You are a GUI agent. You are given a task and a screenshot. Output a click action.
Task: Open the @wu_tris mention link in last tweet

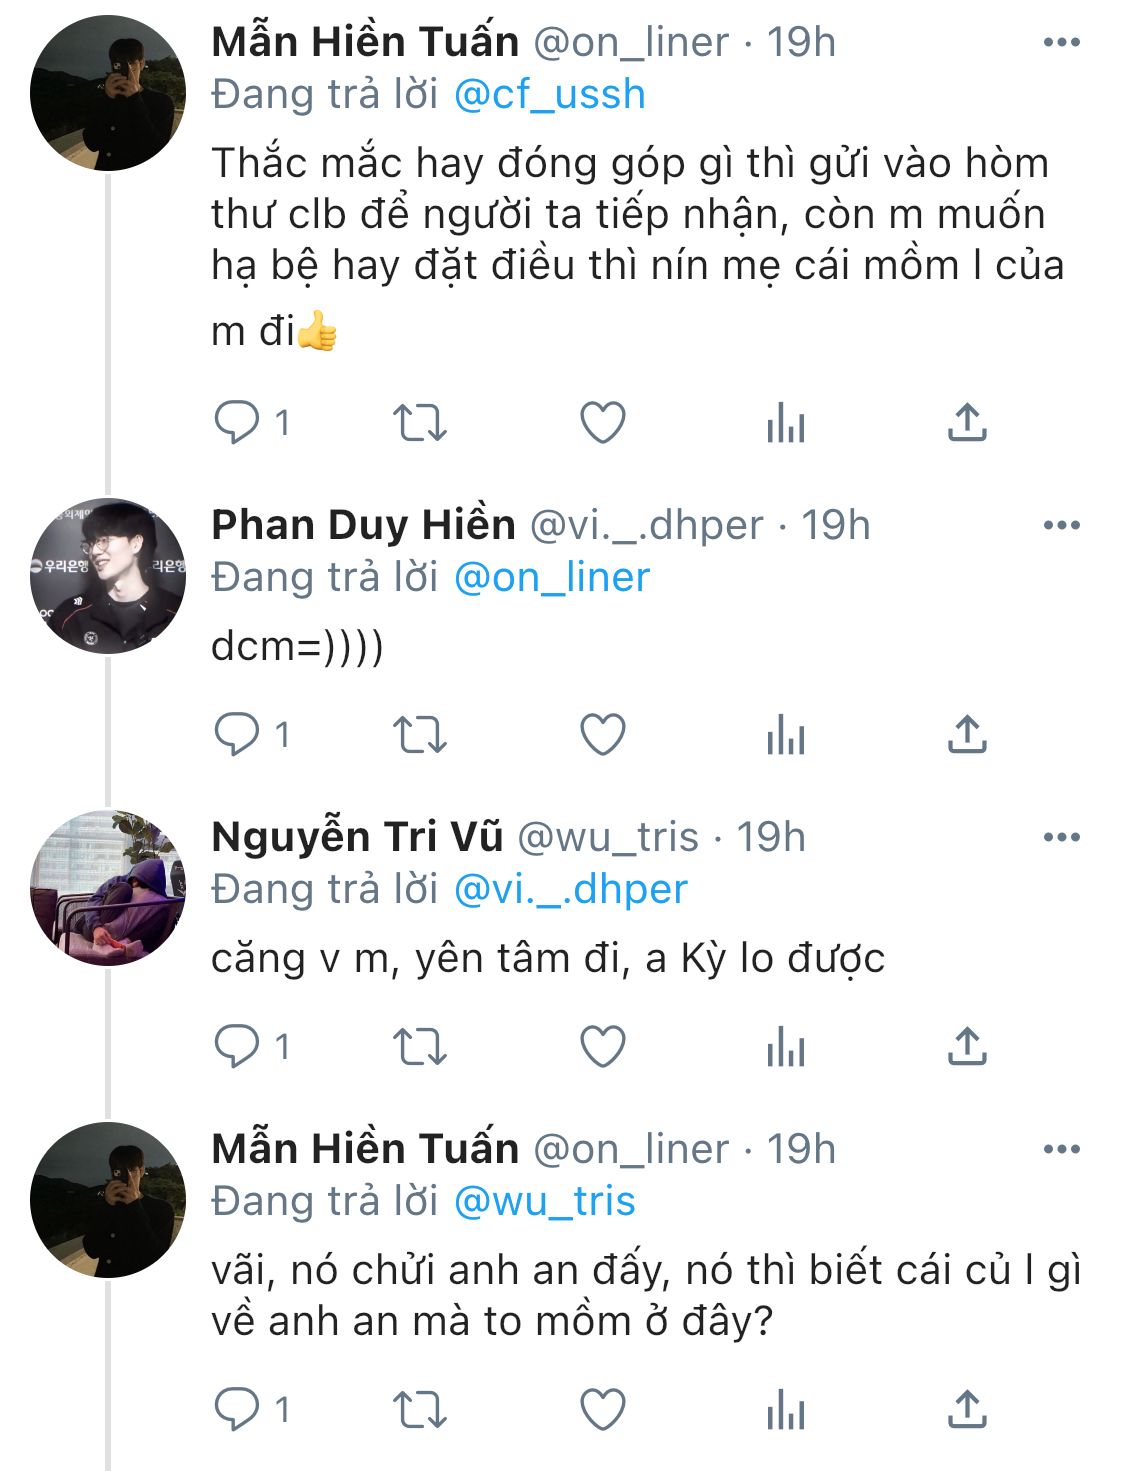coord(544,1202)
